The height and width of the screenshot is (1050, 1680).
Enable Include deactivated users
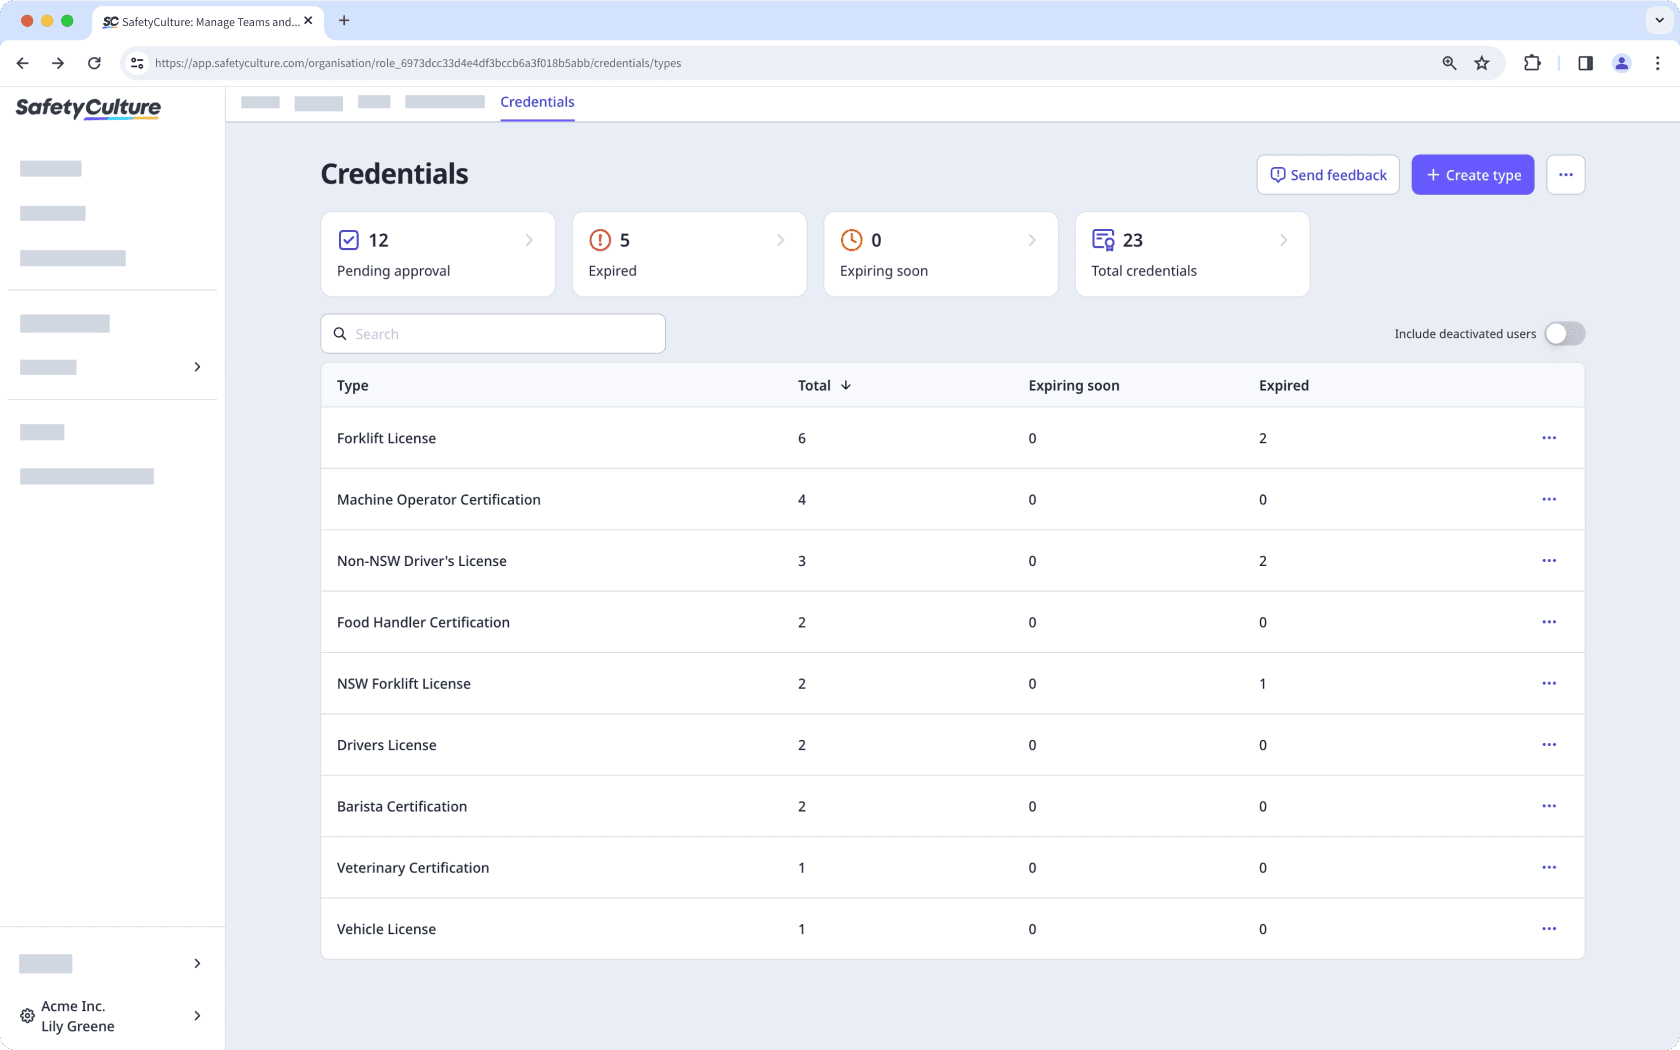click(x=1565, y=333)
